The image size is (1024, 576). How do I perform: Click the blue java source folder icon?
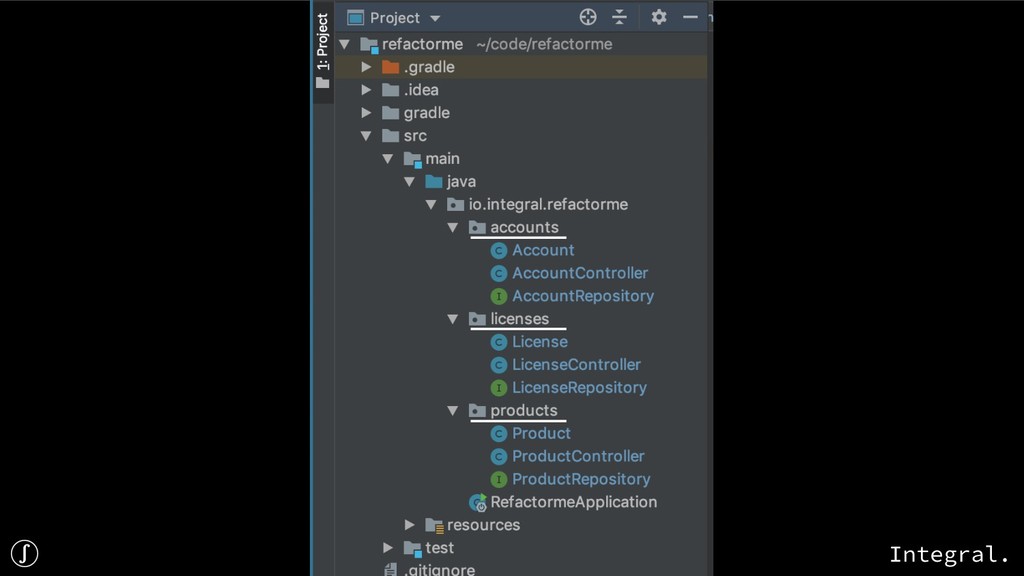pyautogui.click(x=434, y=182)
